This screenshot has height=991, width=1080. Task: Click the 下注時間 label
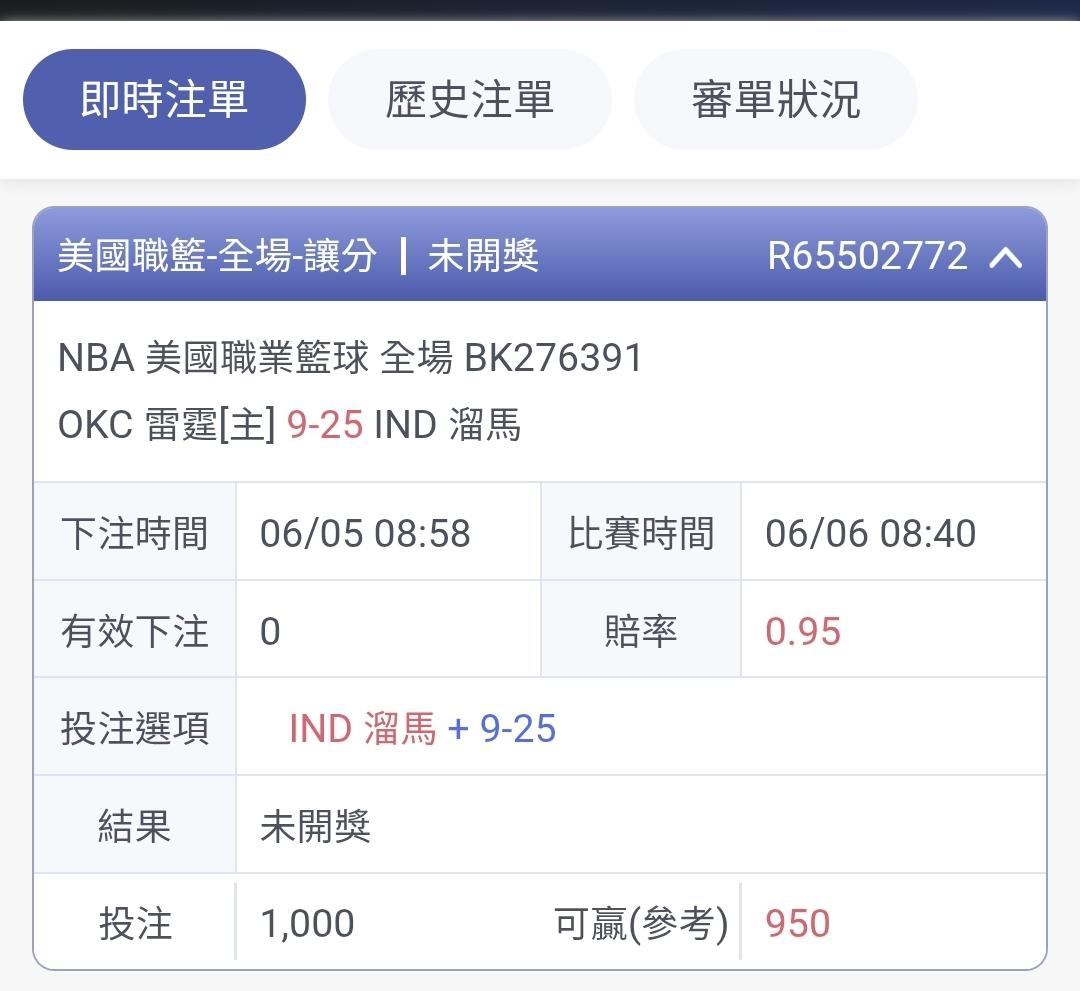[134, 534]
